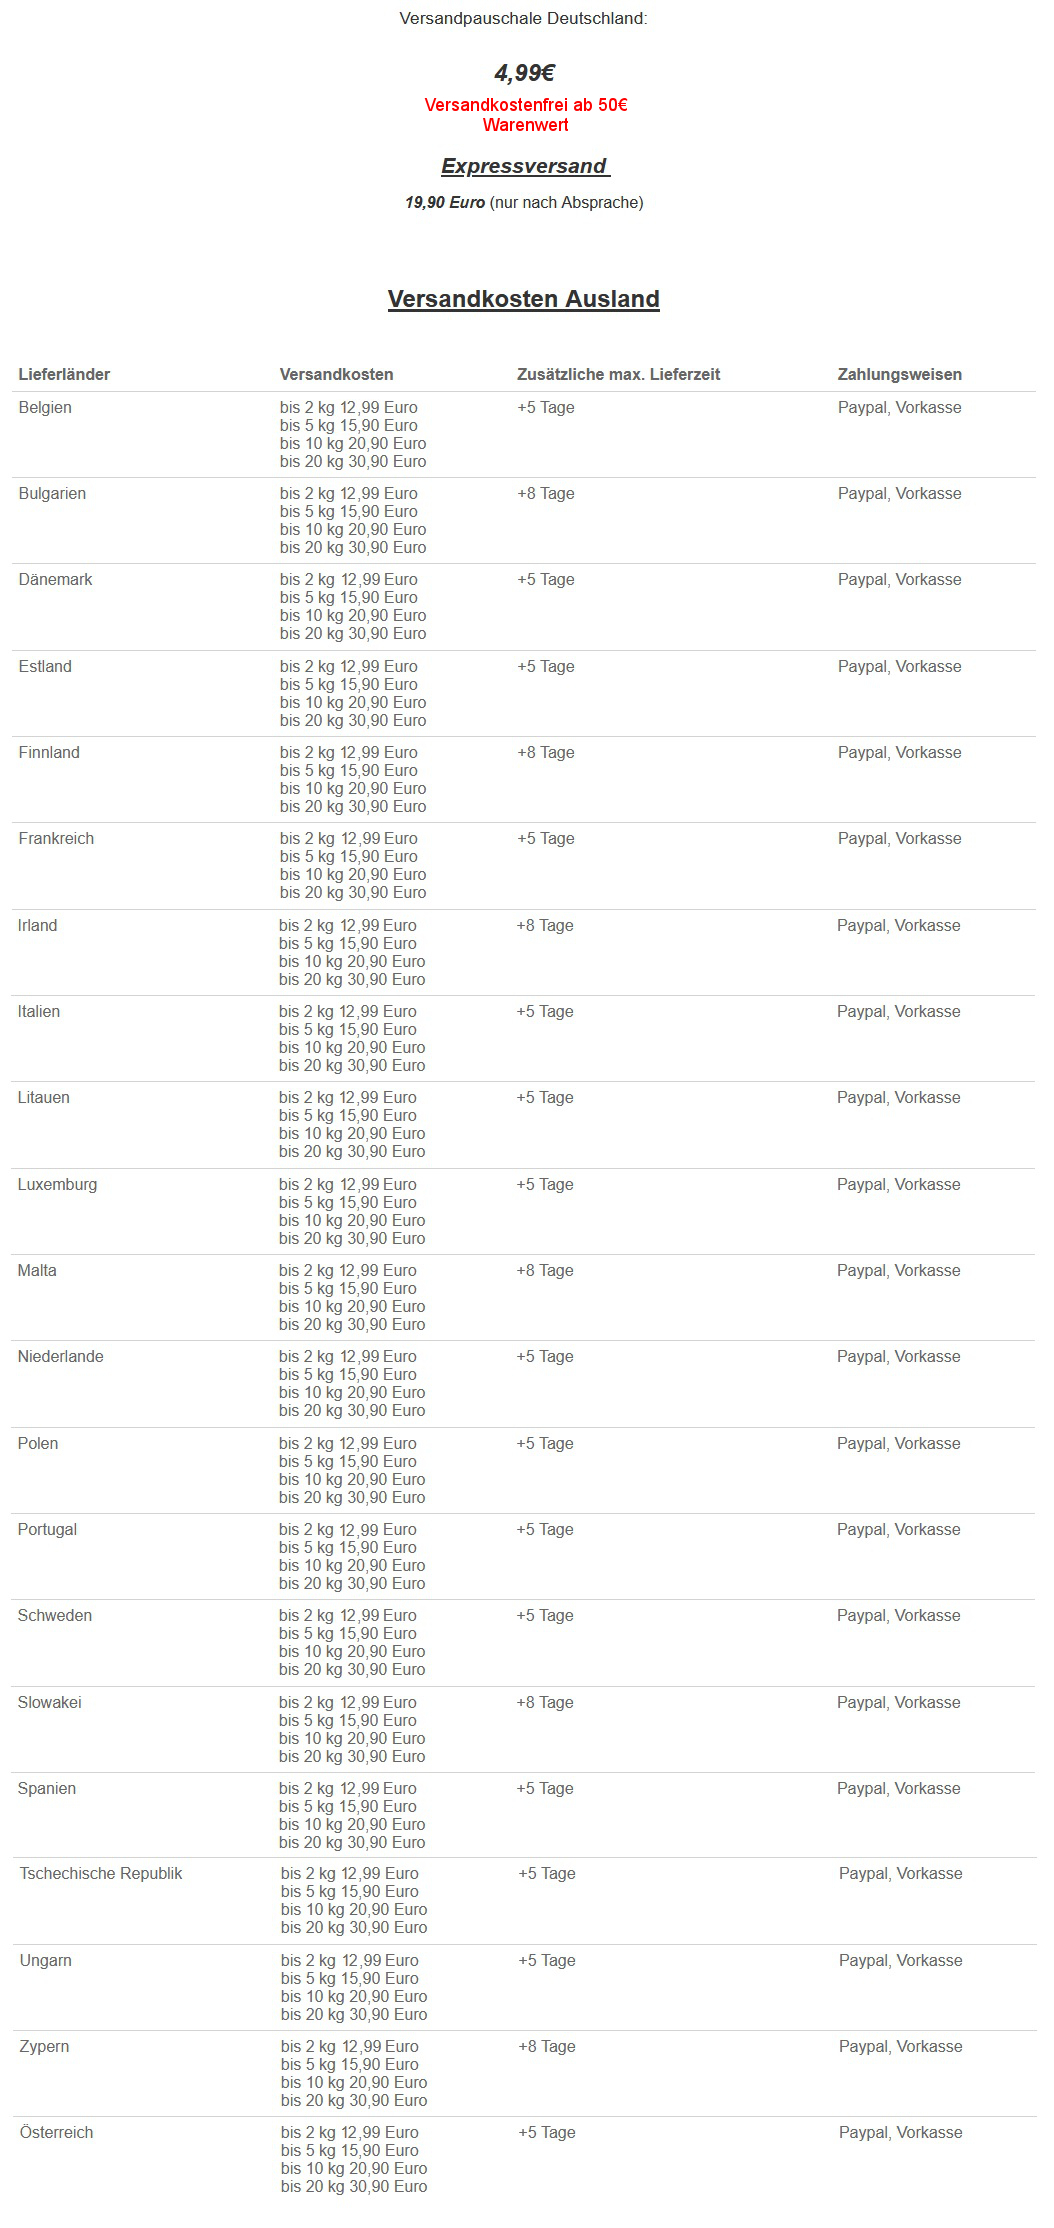Image resolution: width=1054 pixels, height=2228 pixels.
Task: Click the Versandkosten Ausland heading
Action: (523, 299)
